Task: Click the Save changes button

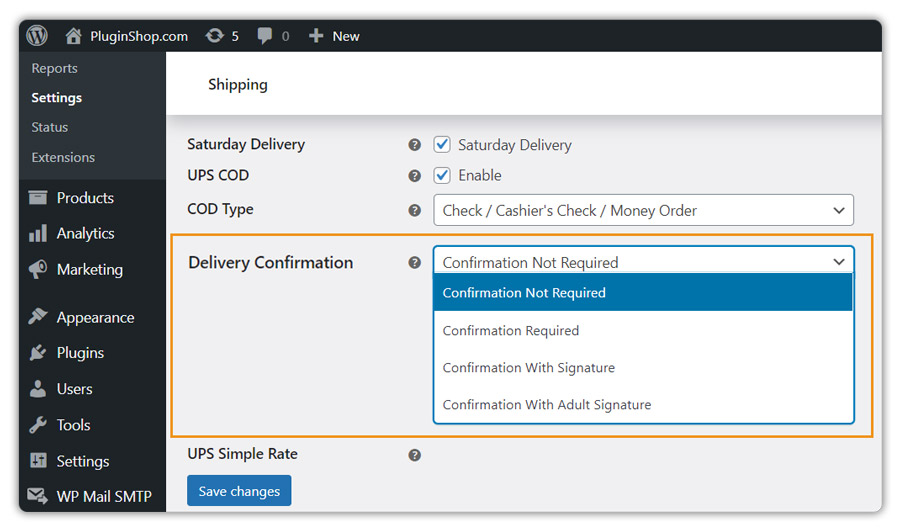Action: 239,491
